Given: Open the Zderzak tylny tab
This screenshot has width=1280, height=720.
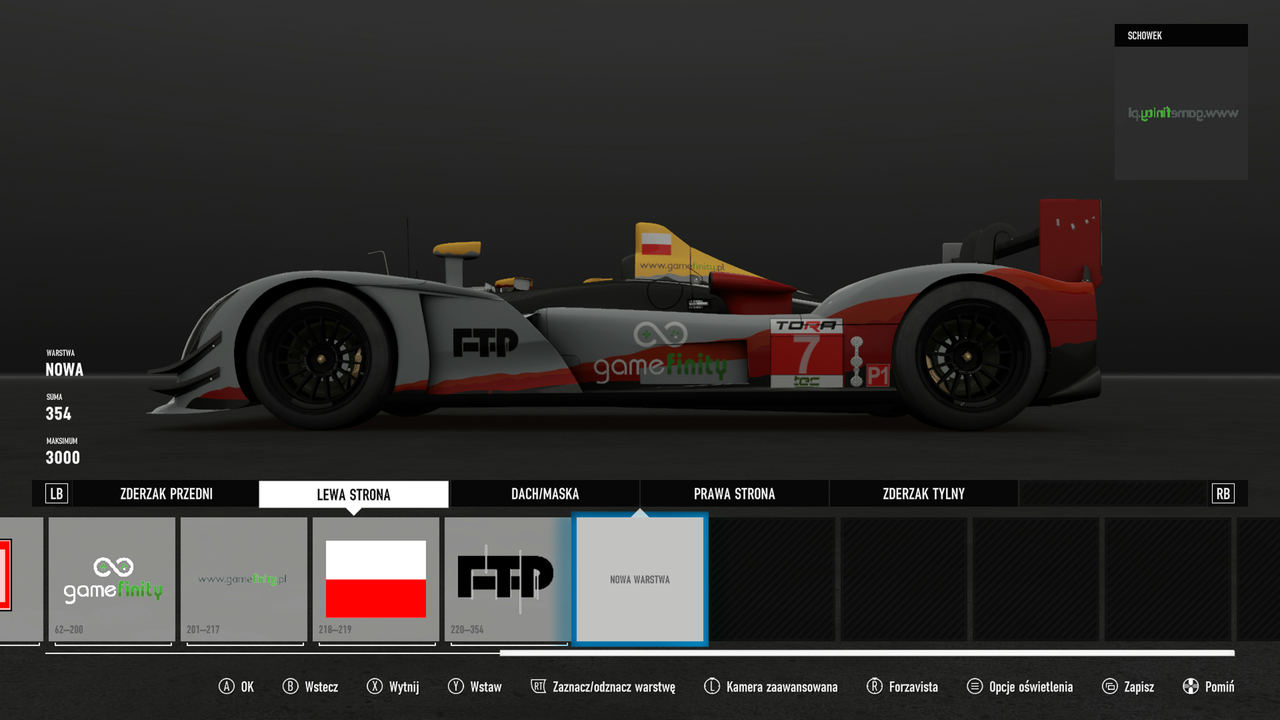Looking at the screenshot, I should [x=924, y=494].
